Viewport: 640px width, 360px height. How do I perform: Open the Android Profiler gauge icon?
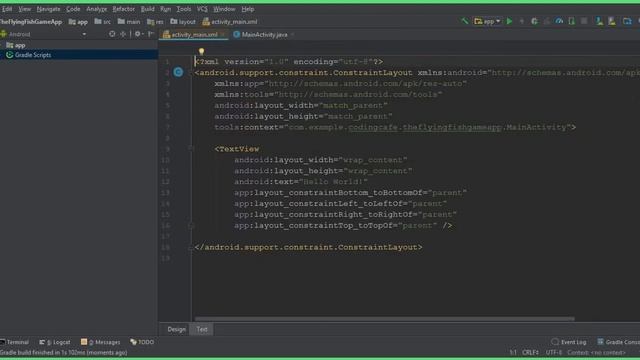click(559, 21)
